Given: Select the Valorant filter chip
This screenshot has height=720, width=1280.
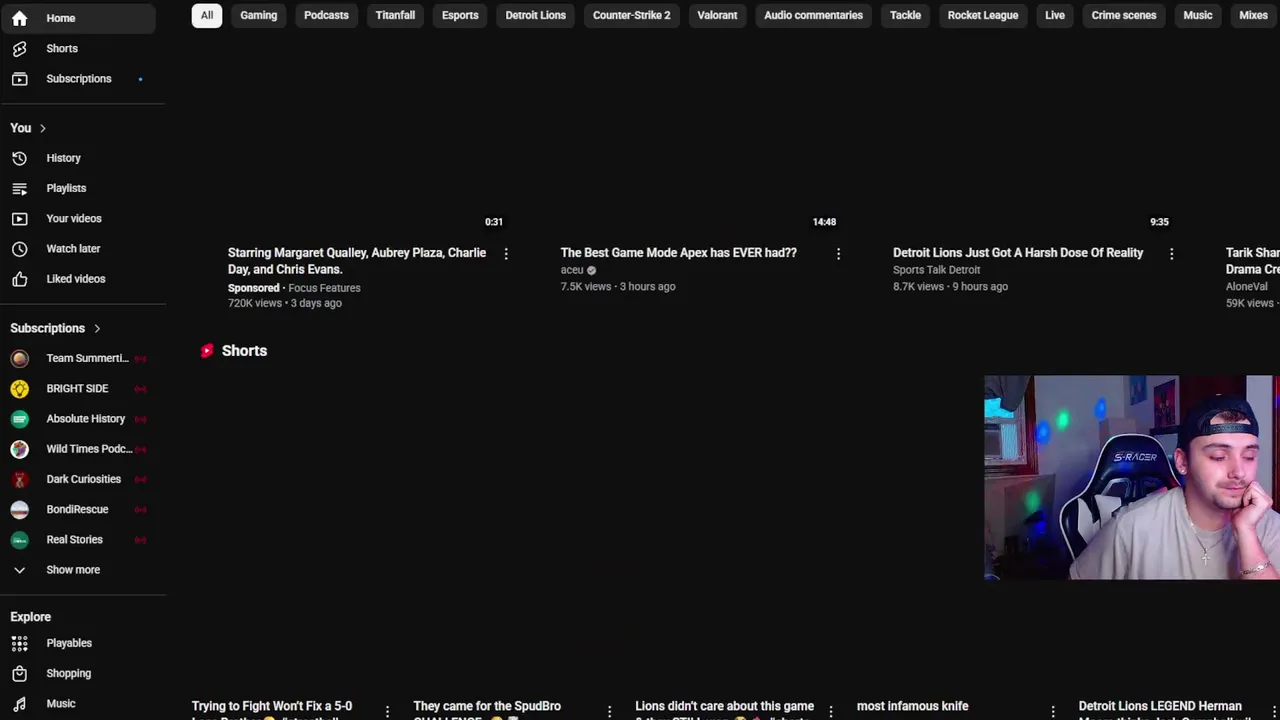Looking at the screenshot, I should 717,15.
